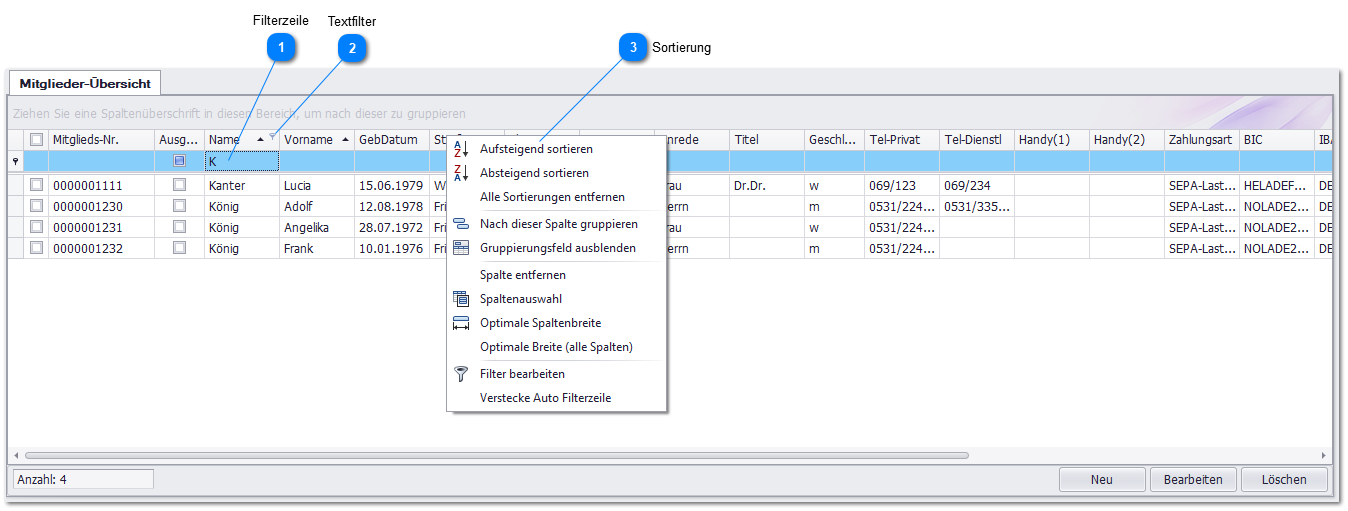
Task: Click the 'Optimale Spaltenbreite' width icon
Action: pos(461,323)
